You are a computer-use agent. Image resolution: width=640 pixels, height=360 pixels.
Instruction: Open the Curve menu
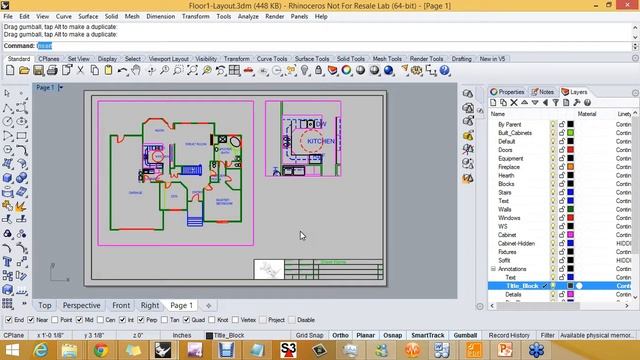pos(64,16)
